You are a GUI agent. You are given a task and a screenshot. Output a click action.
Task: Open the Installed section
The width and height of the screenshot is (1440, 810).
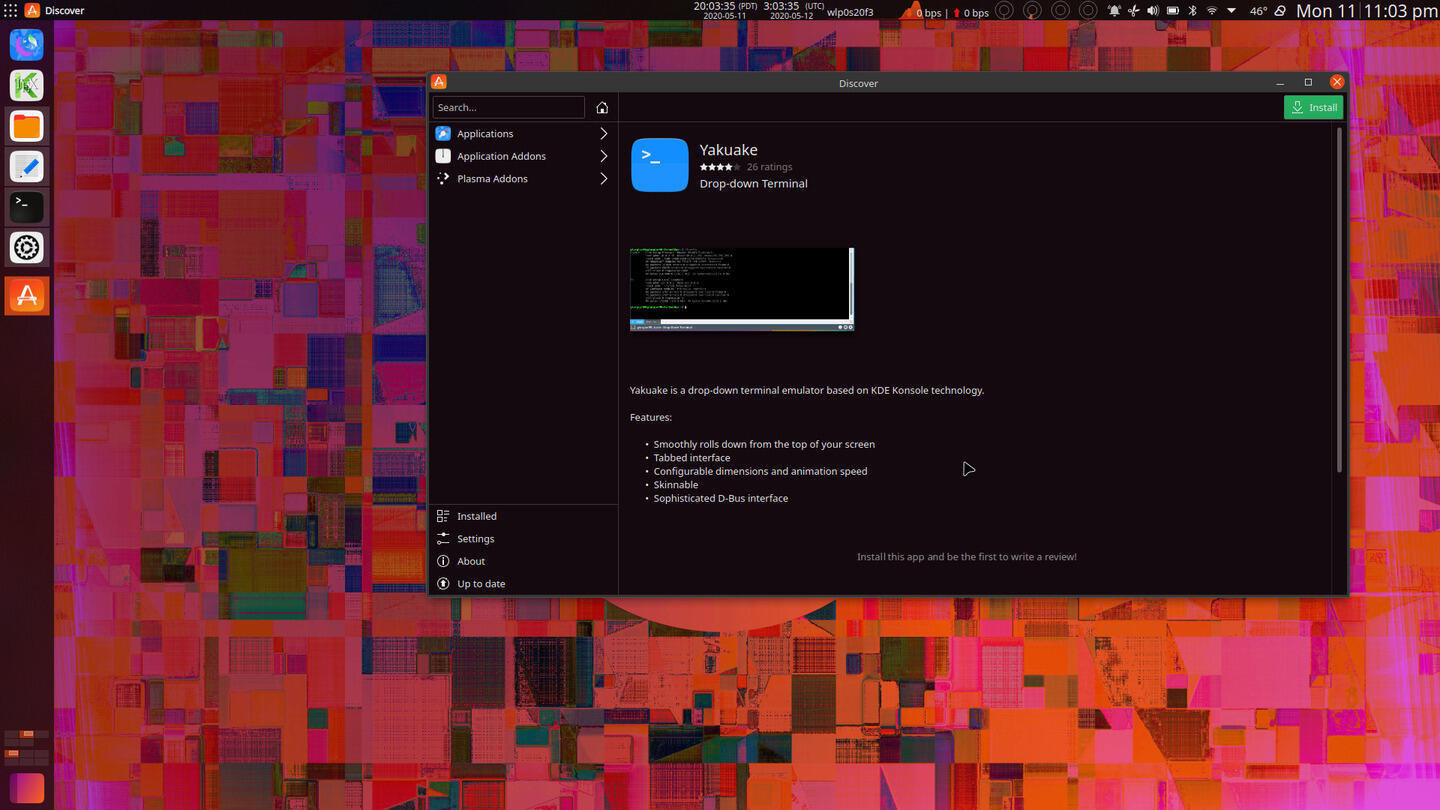coord(523,516)
